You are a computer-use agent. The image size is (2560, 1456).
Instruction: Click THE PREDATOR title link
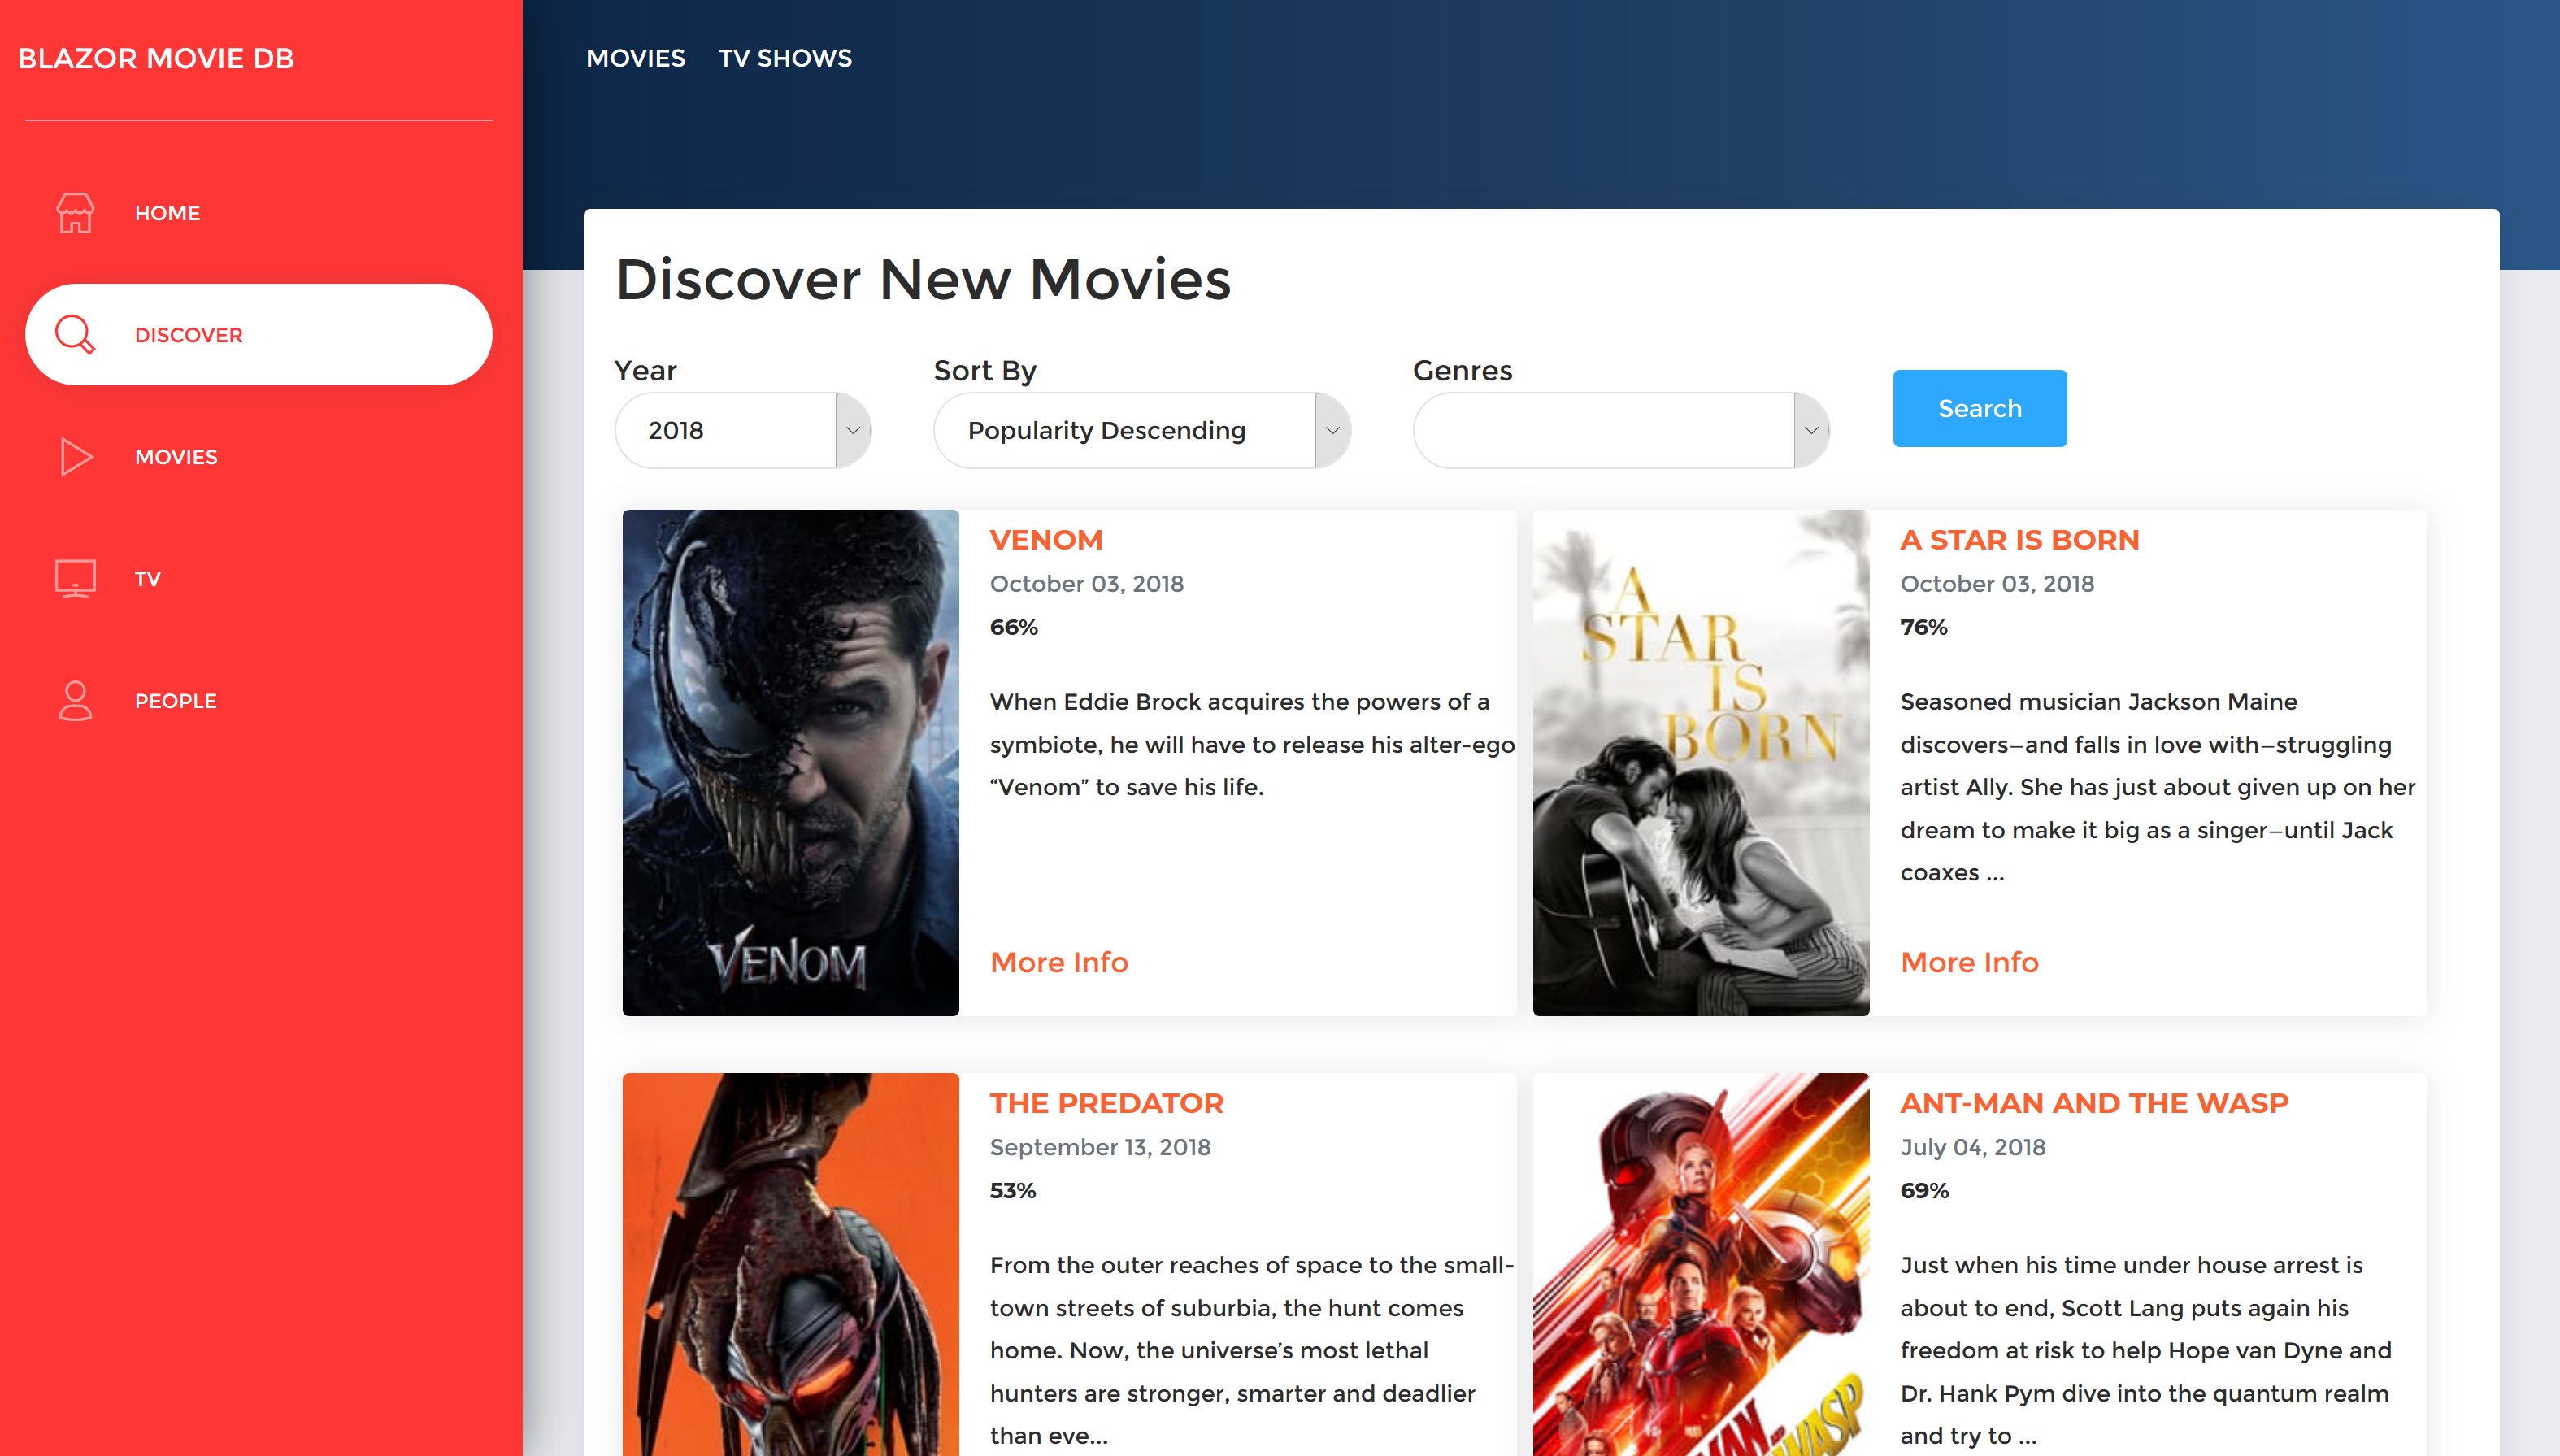click(x=1106, y=1103)
